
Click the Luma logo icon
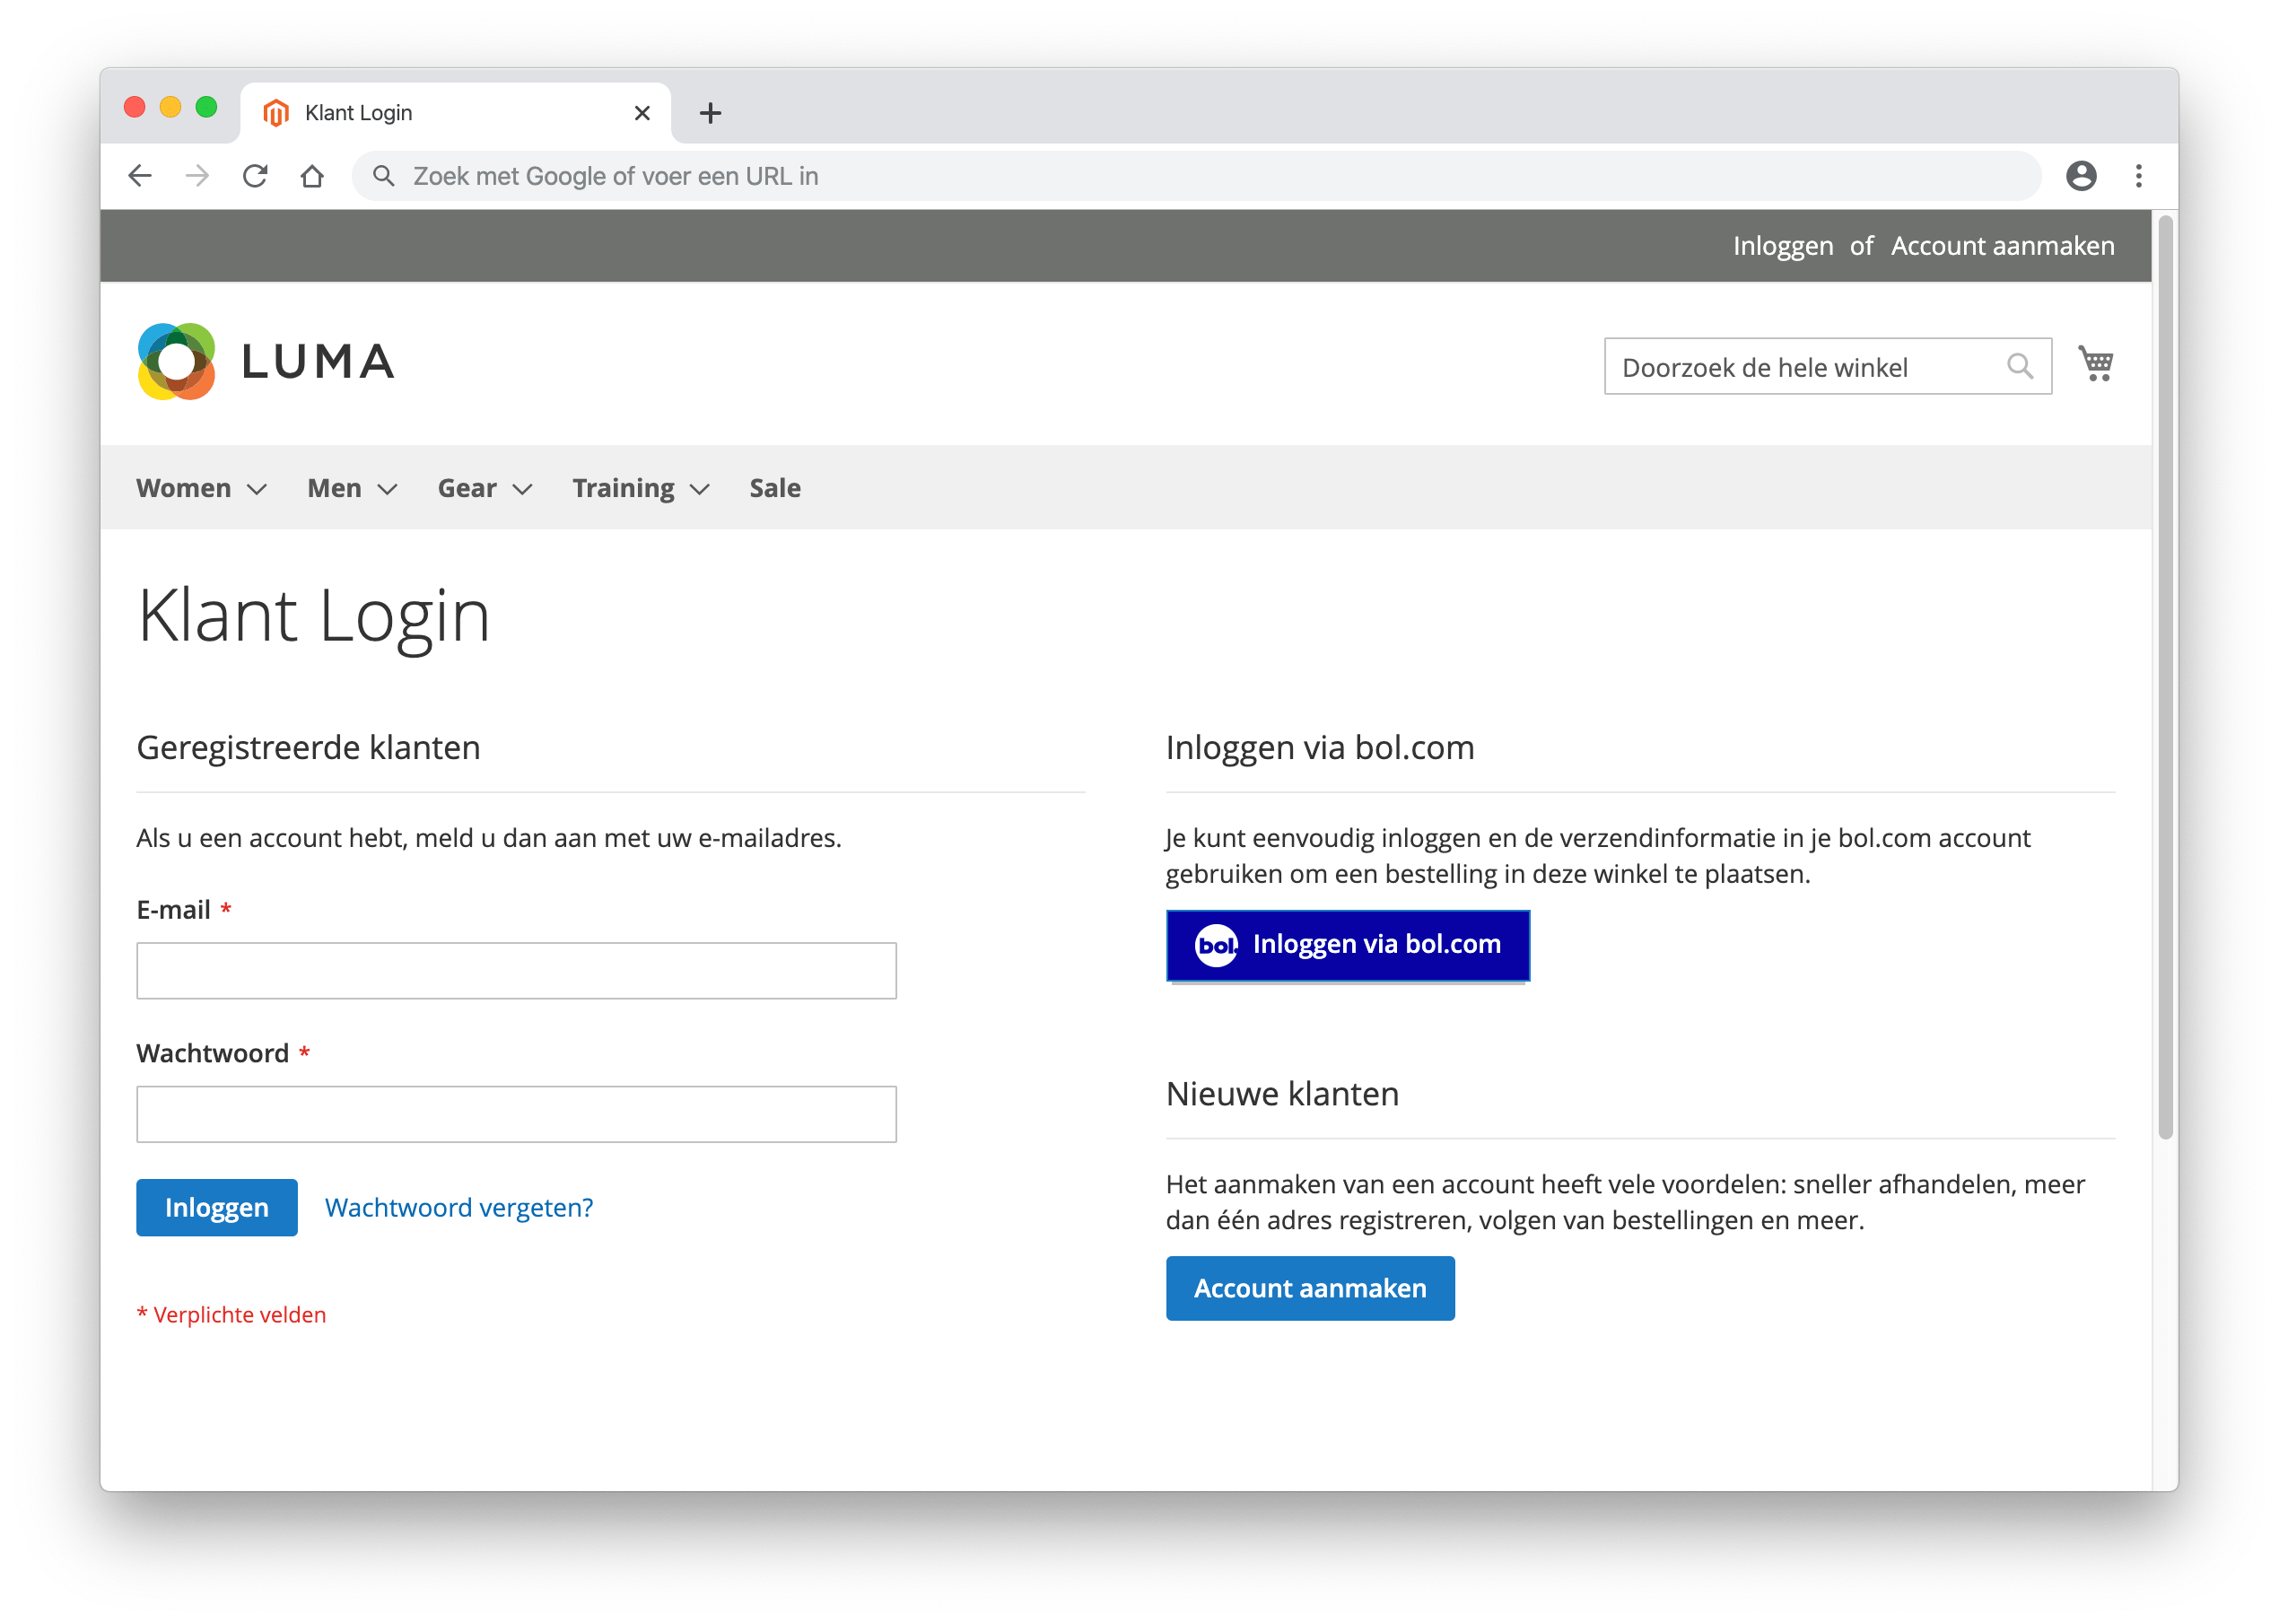[x=176, y=363]
